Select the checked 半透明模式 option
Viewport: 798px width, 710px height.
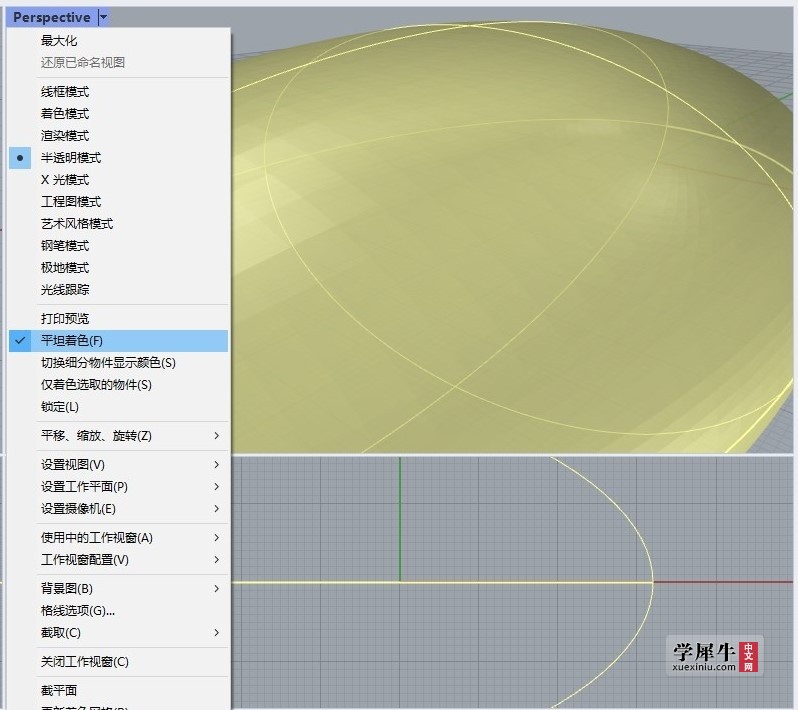coord(119,158)
